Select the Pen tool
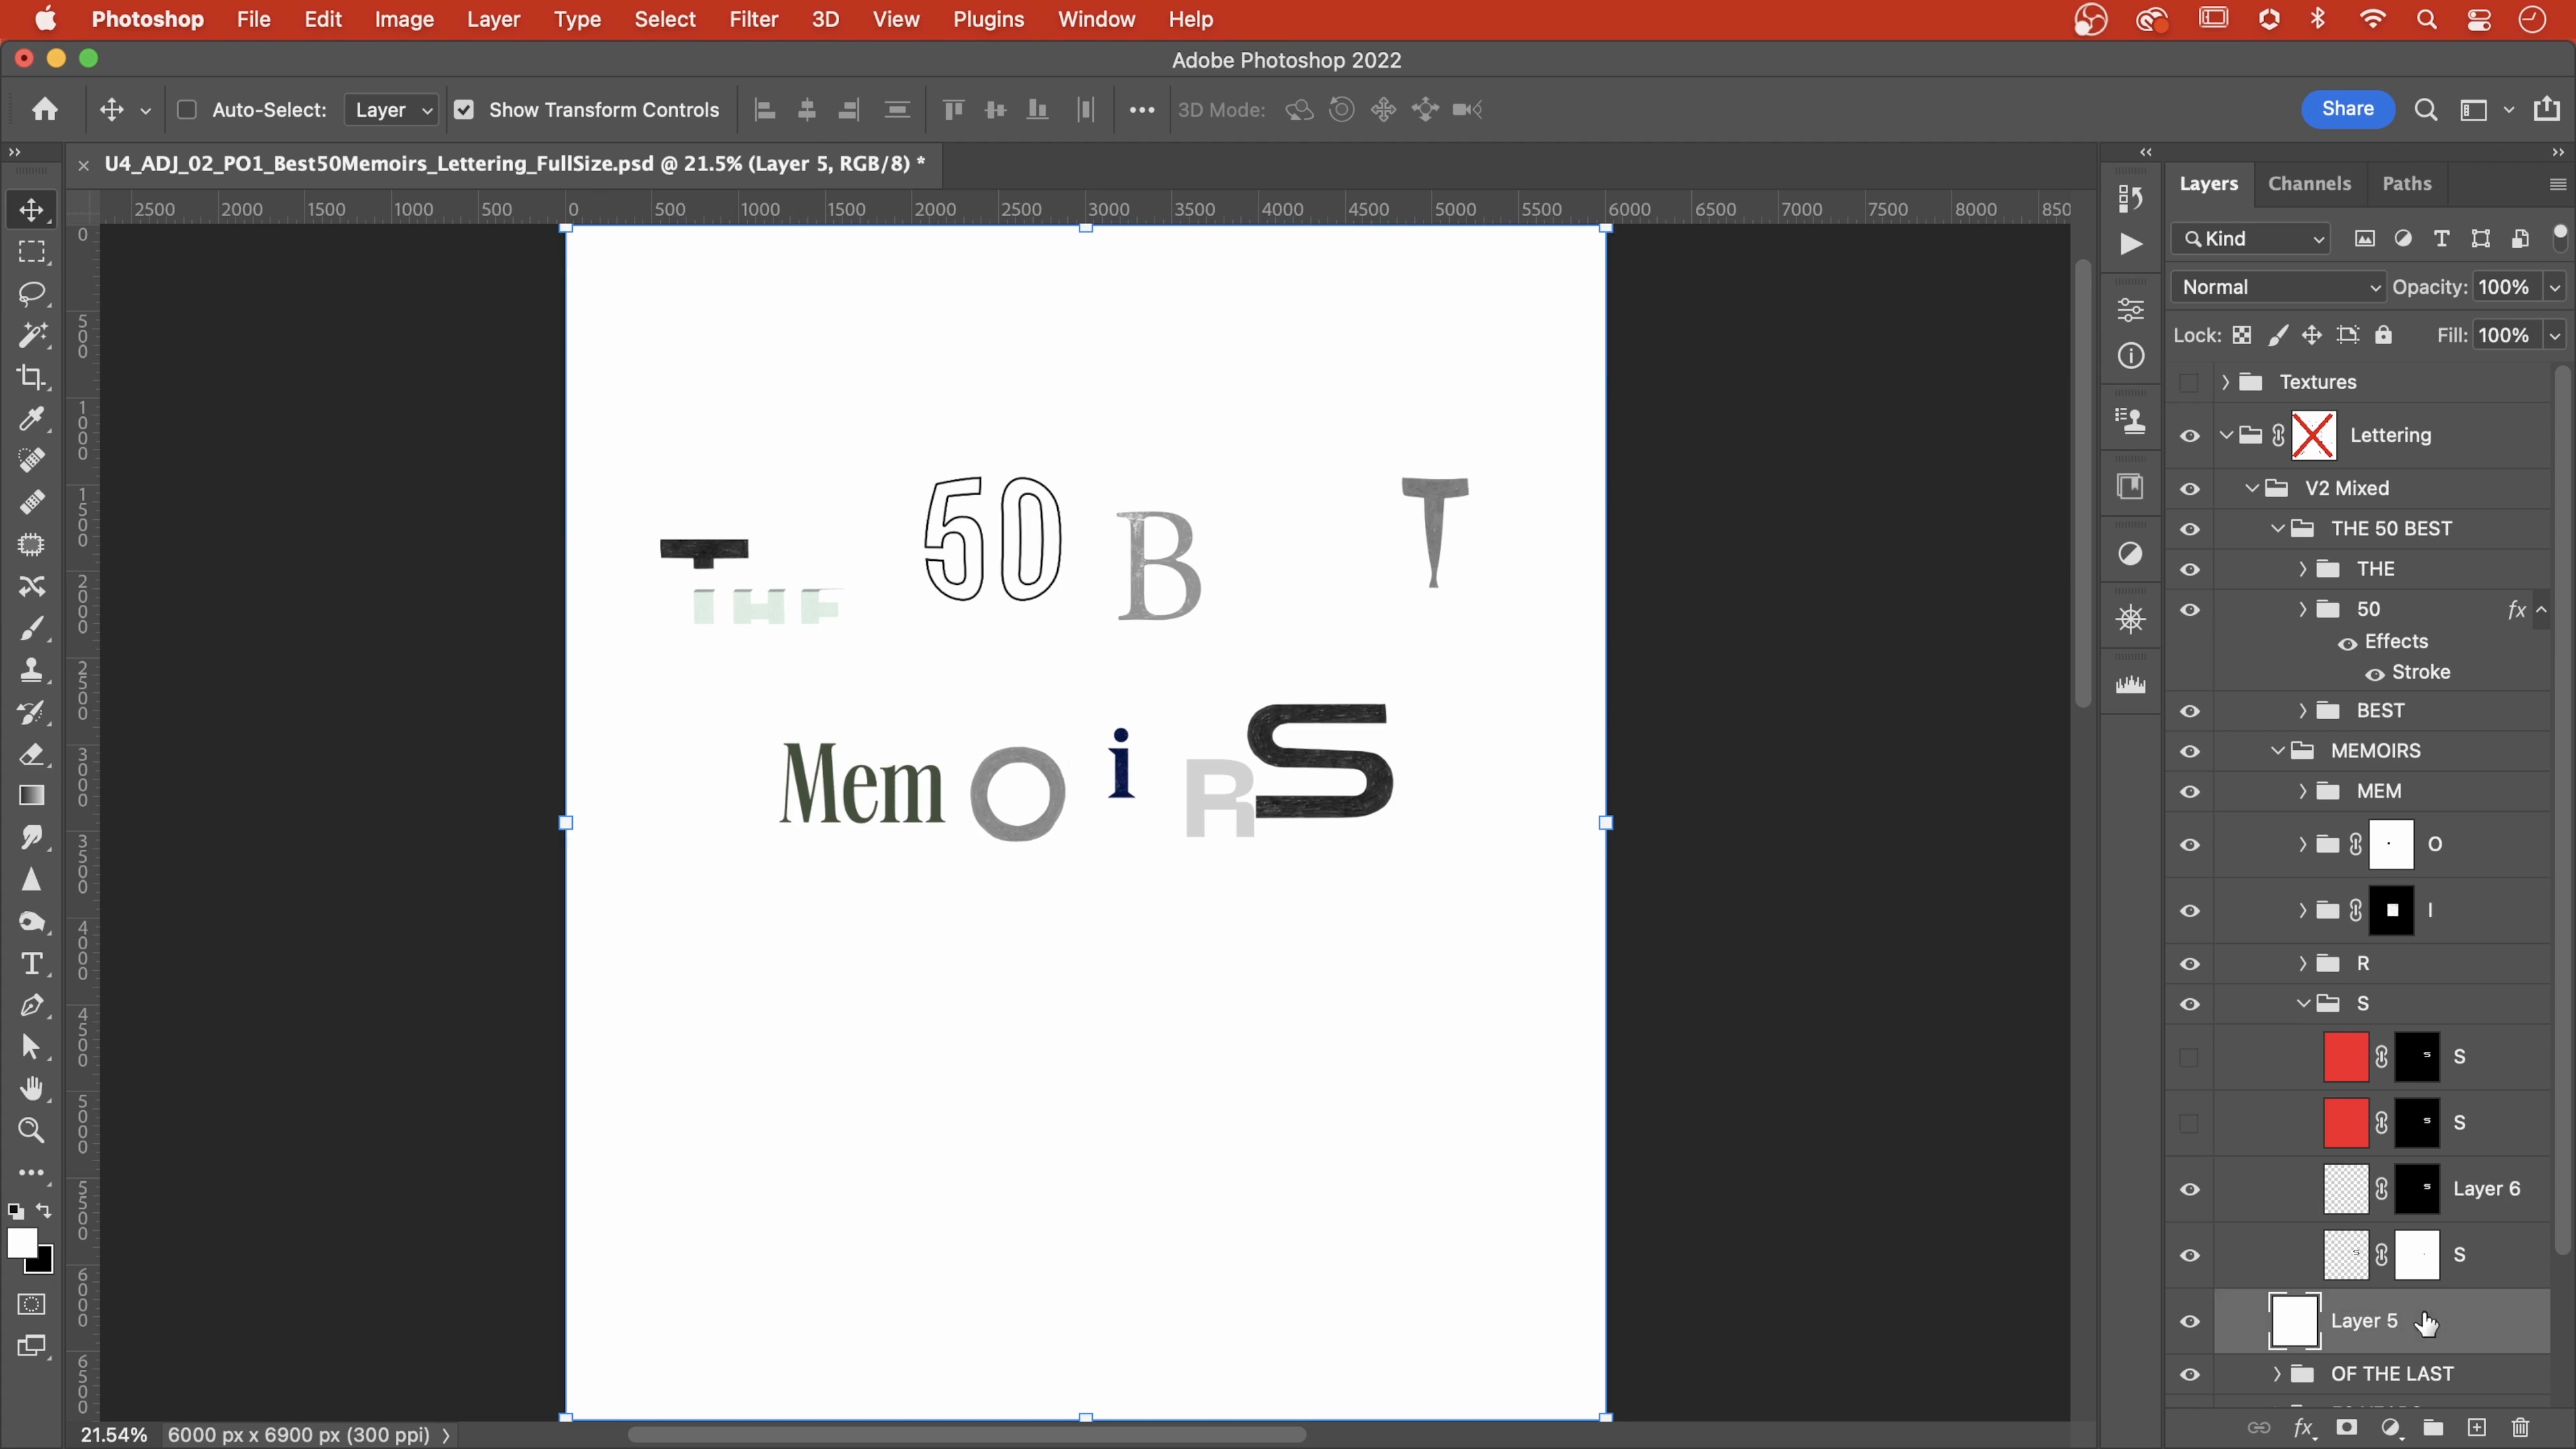Viewport: 2576px width, 1449px height. (32, 1005)
